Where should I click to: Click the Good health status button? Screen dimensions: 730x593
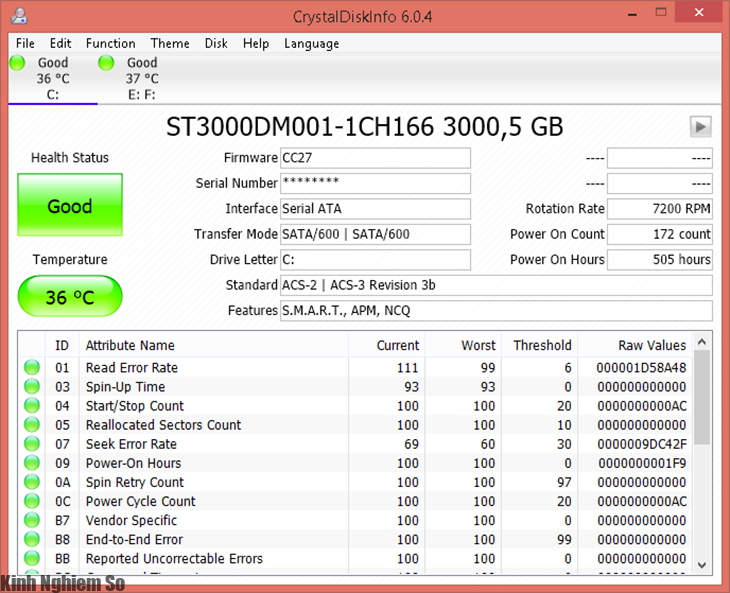[x=70, y=205]
